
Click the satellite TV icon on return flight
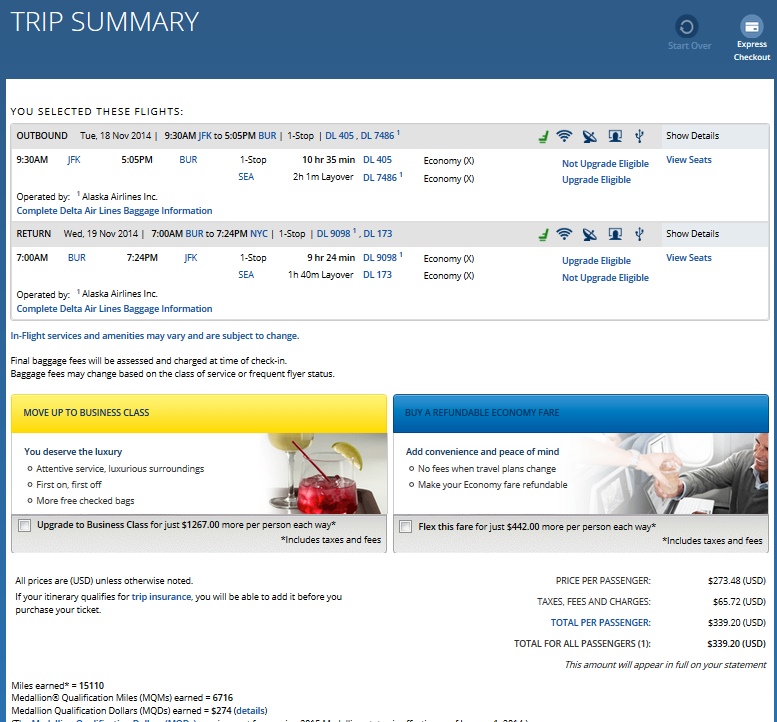(x=590, y=234)
